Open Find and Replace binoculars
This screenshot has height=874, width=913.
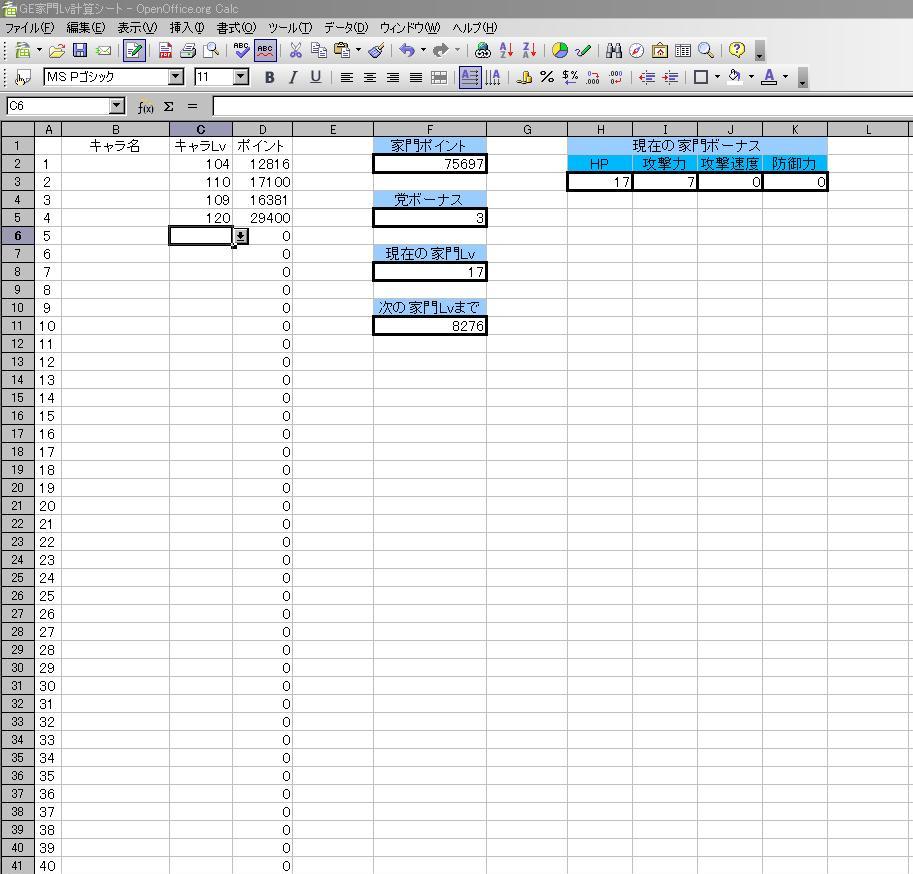(614, 50)
